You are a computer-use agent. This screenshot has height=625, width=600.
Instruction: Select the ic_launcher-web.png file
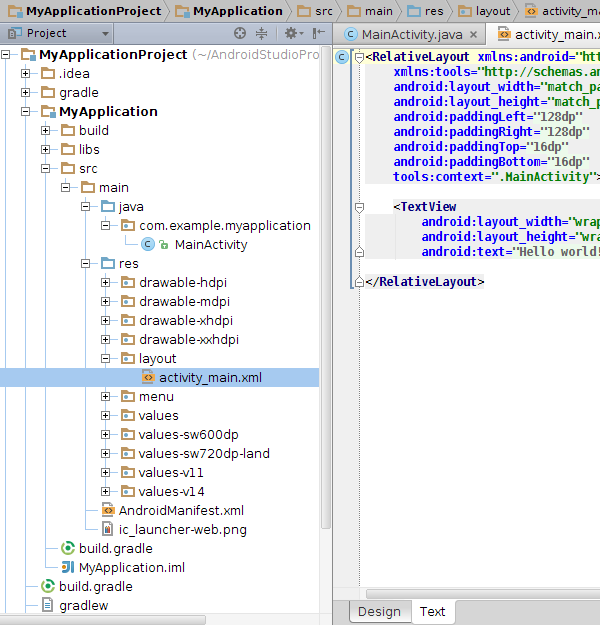[182, 529]
